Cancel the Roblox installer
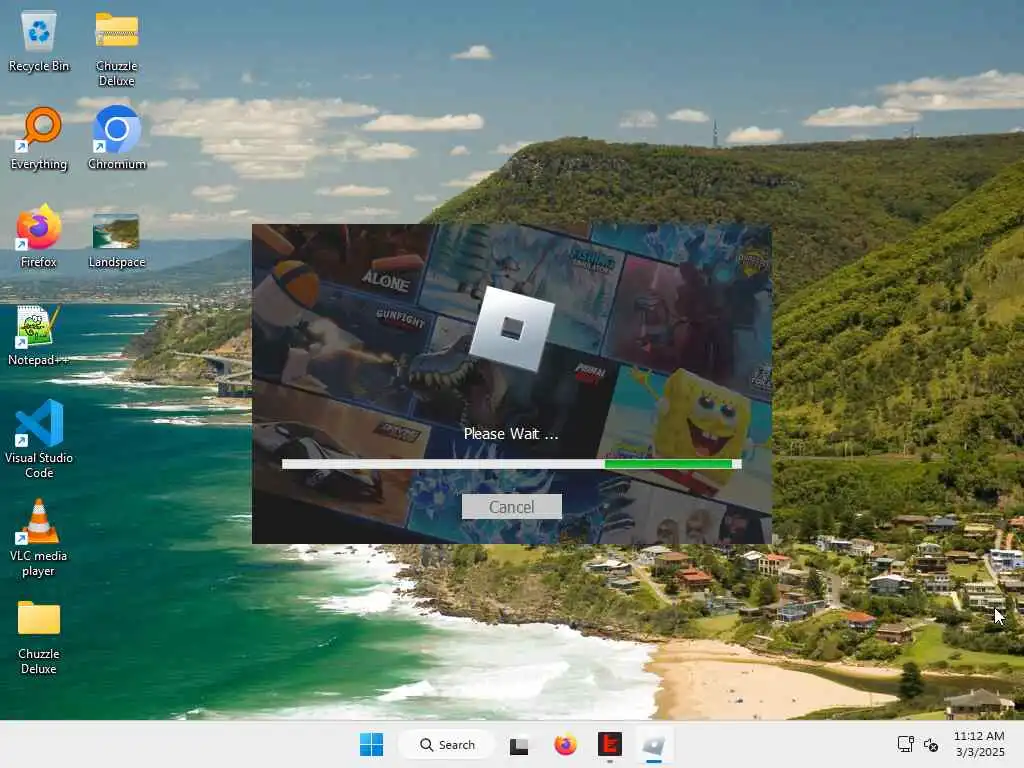The width and height of the screenshot is (1024, 768). point(511,507)
